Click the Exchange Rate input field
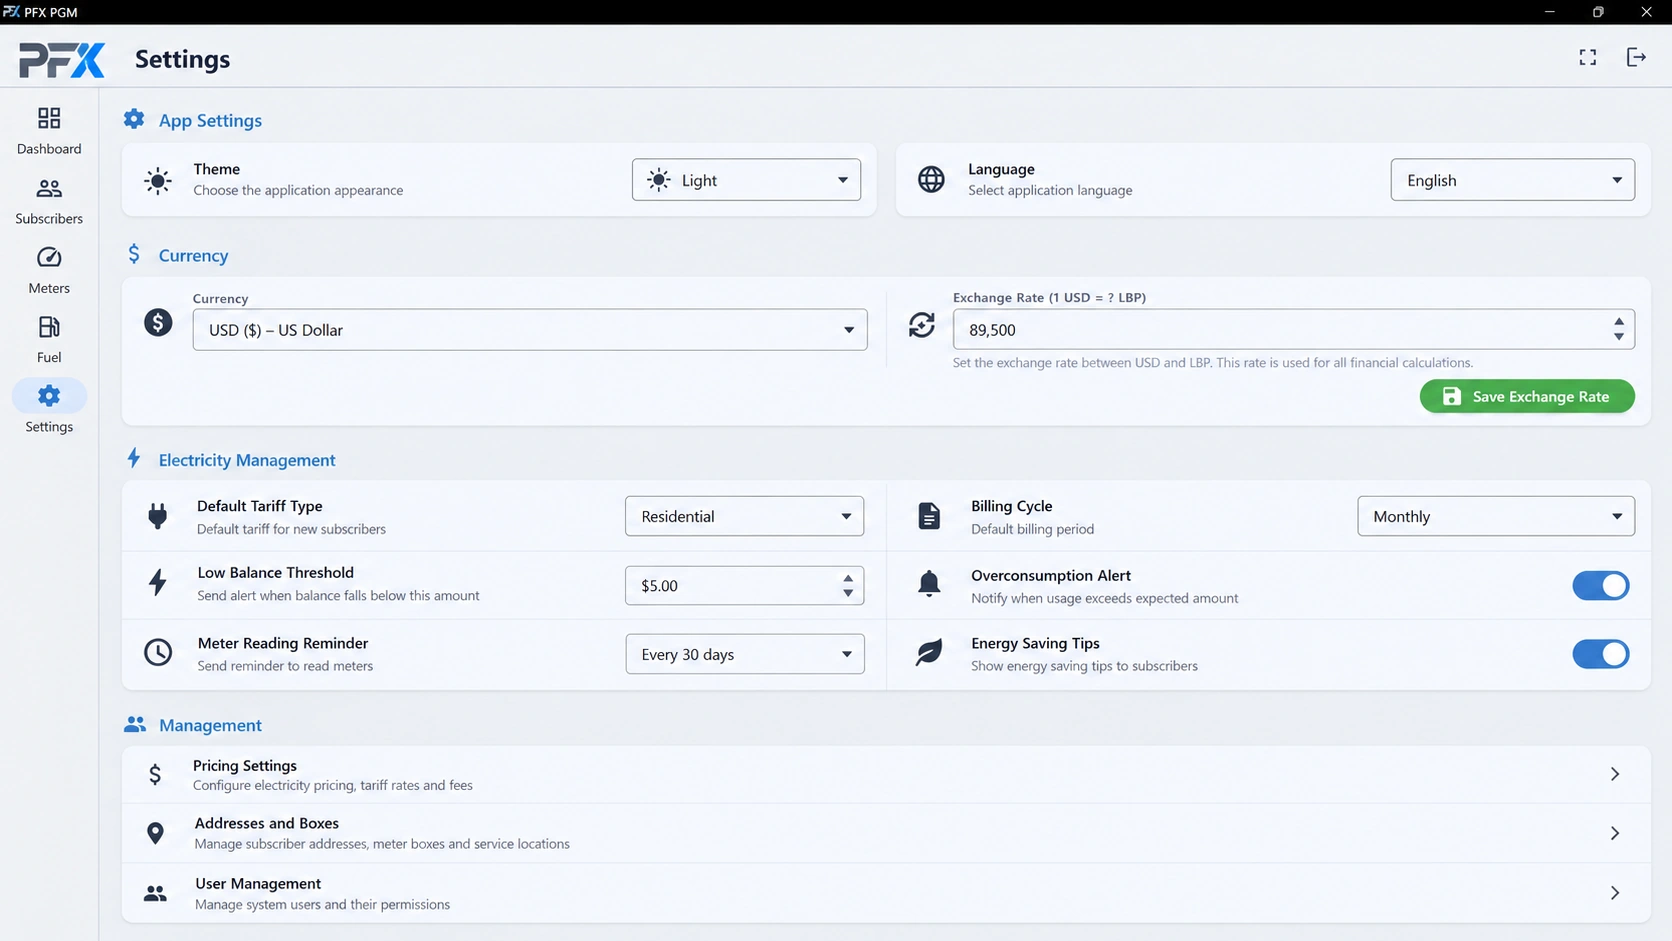This screenshot has width=1672, height=941. tap(1293, 330)
